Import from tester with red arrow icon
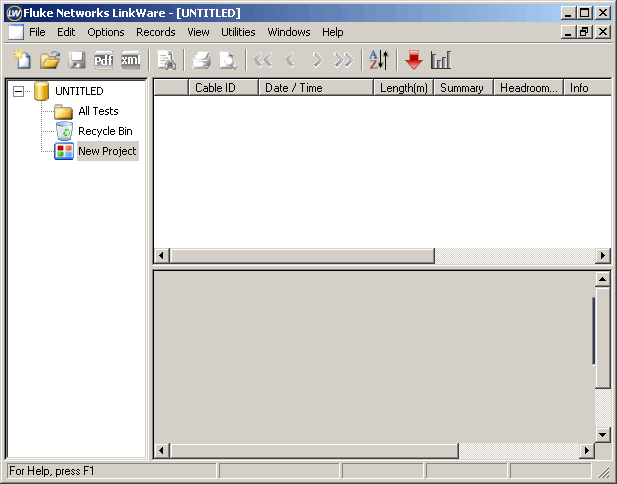This screenshot has width=617, height=484. click(414, 60)
